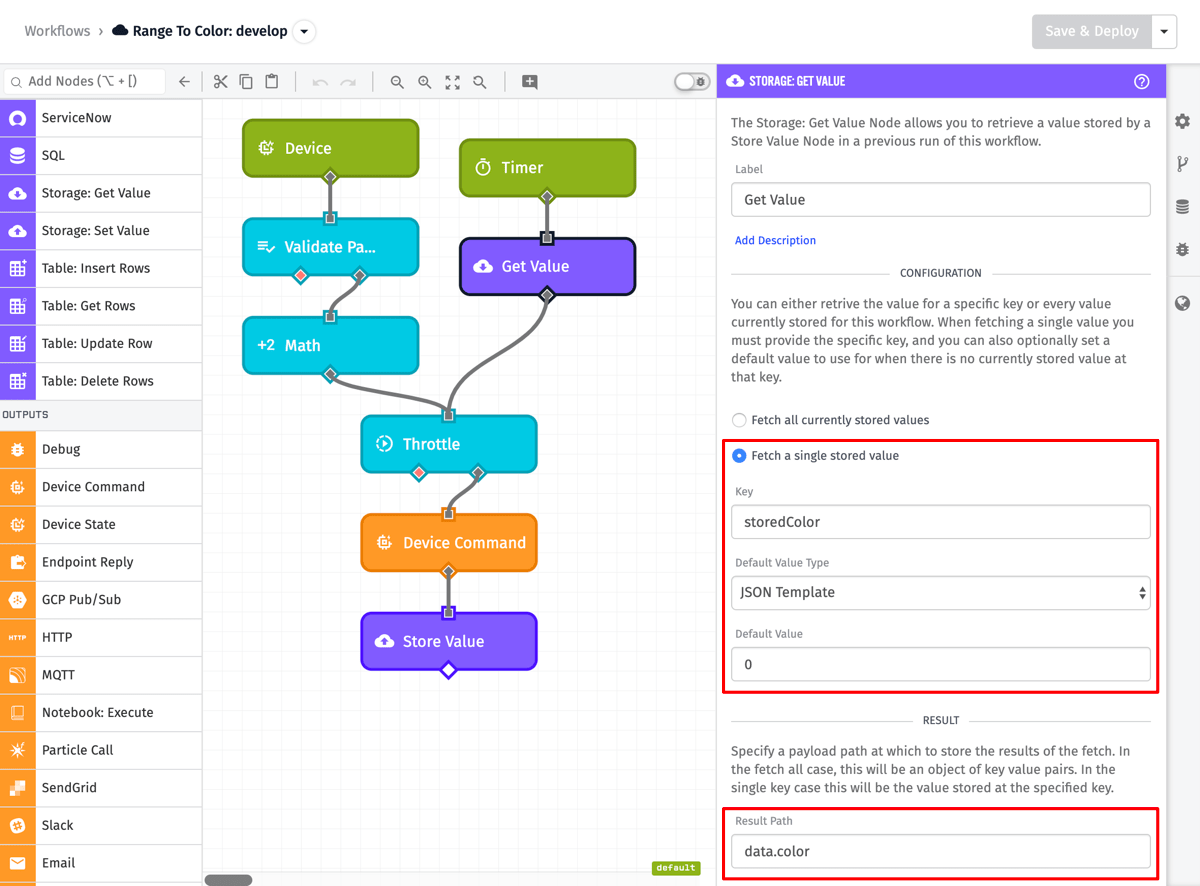Select the Math node on canvas

pyautogui.click(x=330, y=345)
